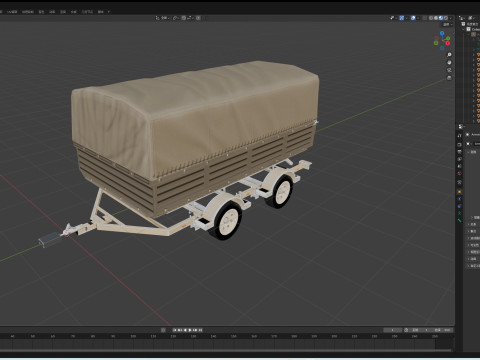This screenshot has height=360, width=480.
Task: Switch to the Shading workspace tab
Action: click(x=41, y=12)
